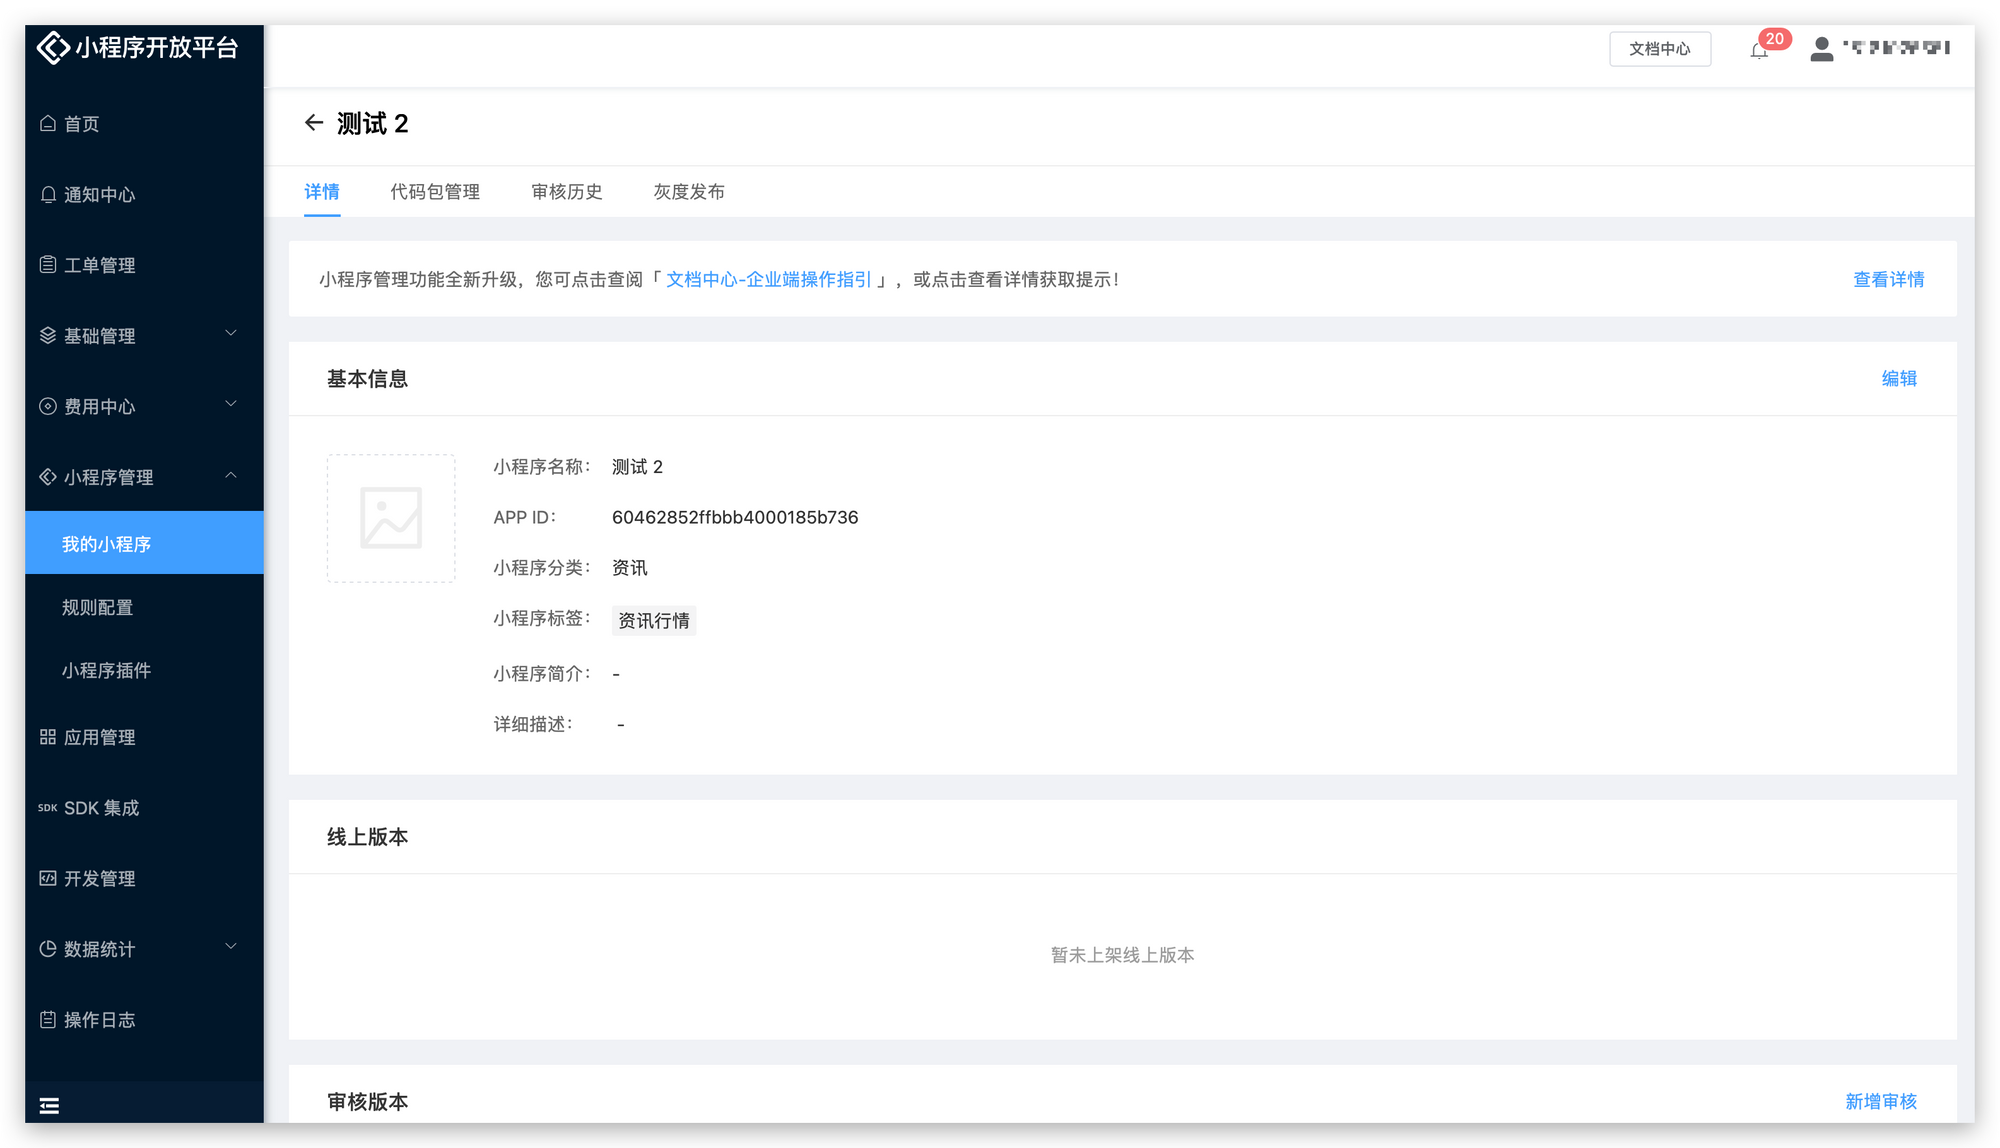Screen dimensions: 2000x1148
Task: Click the mini program logo placeholder image
Action: [x=391, y=518]
